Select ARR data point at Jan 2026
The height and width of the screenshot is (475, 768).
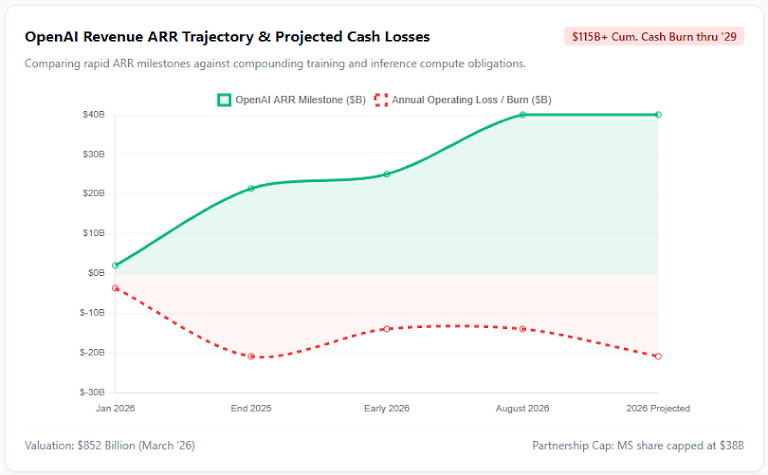[x=116, y=265]
